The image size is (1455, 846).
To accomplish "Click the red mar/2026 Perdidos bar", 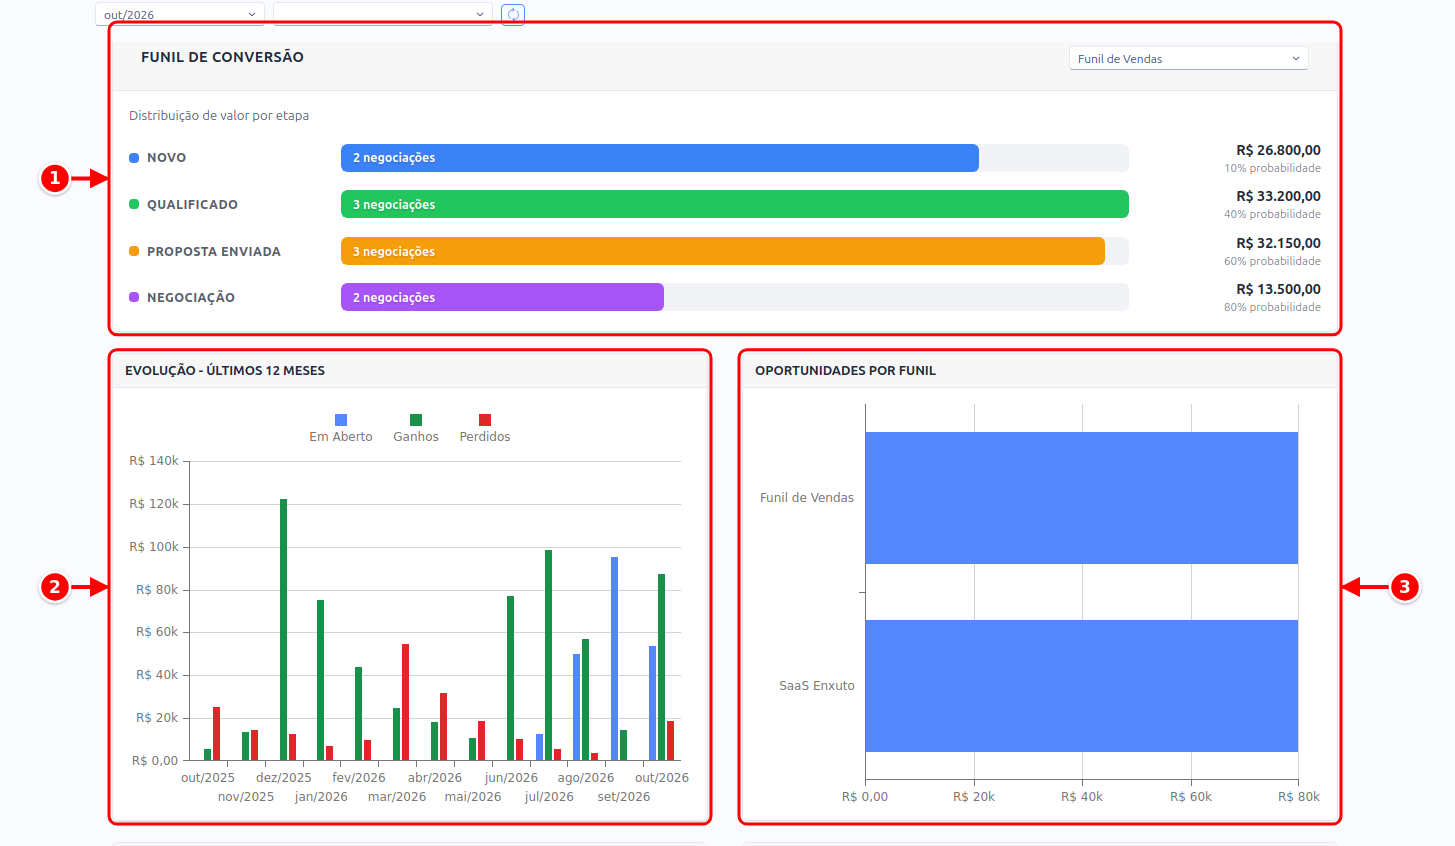I will pyautogui.click(x=406, y=702).
